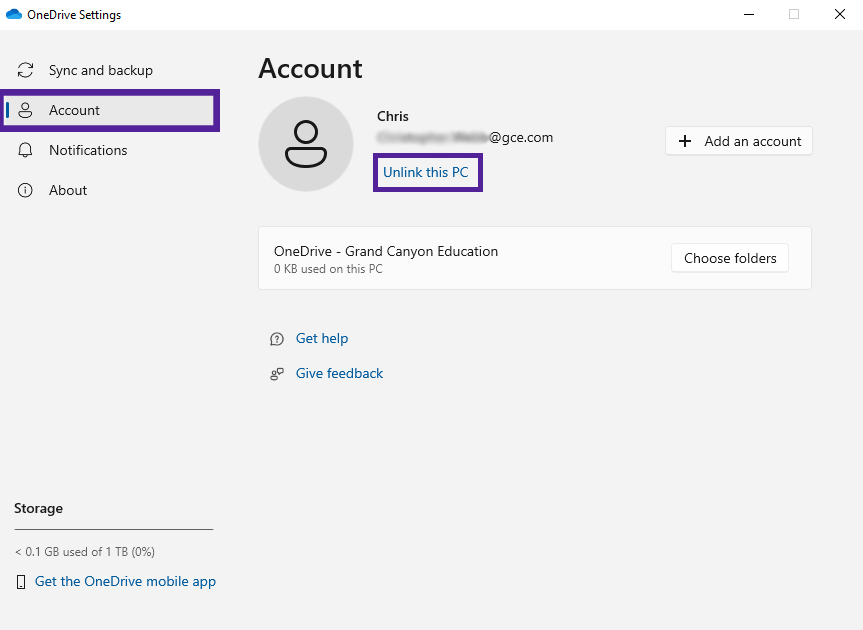
Task: Click OneDrive - Grand Canyon Education text
Action: point(386,251)
